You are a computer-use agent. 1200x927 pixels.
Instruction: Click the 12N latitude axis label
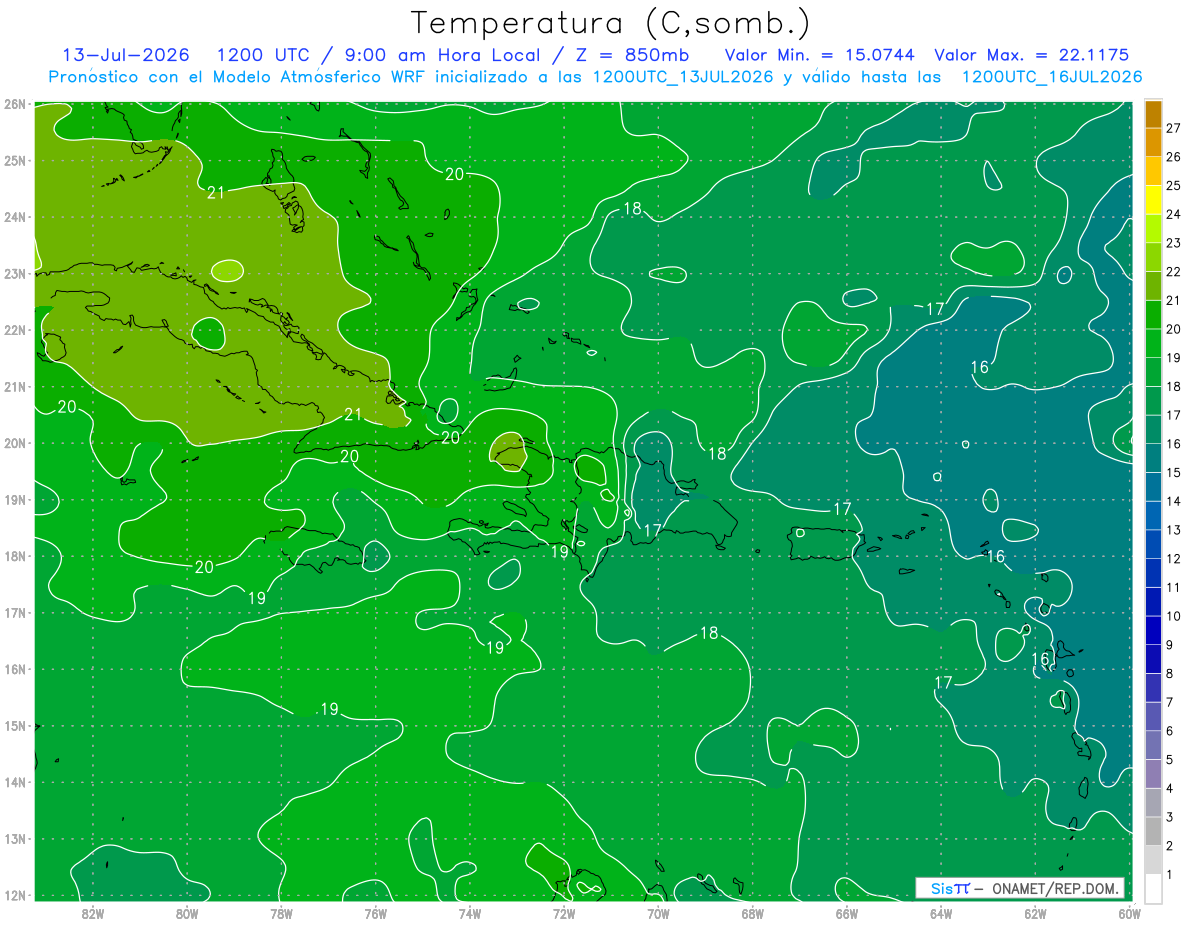[14, 895]
